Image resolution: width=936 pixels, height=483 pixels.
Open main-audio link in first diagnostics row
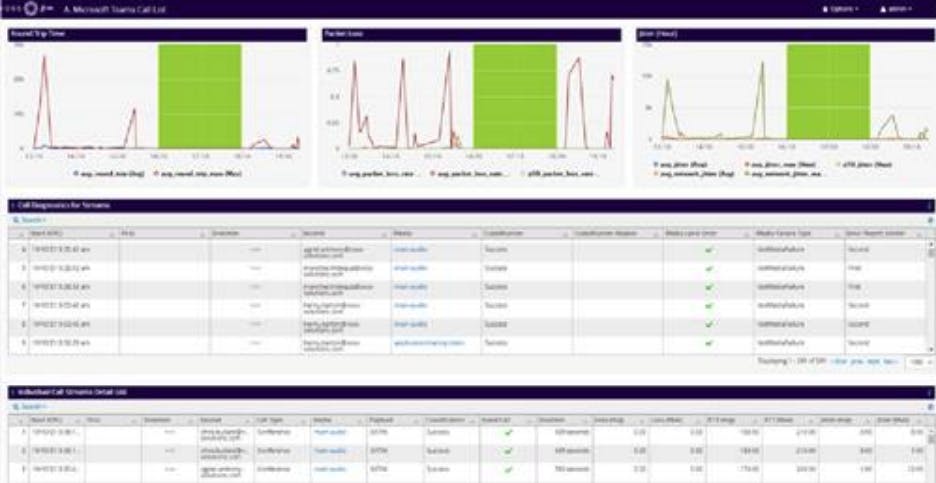(410, 246)
